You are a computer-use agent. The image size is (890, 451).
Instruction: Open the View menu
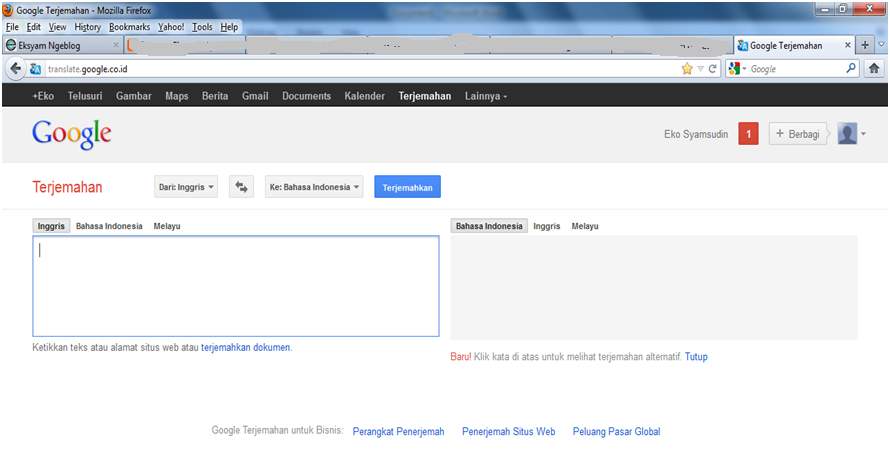(57, 27)
